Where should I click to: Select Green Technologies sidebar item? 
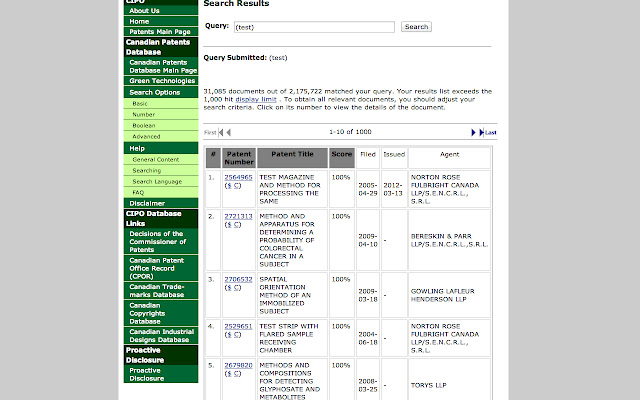(161, 80)
